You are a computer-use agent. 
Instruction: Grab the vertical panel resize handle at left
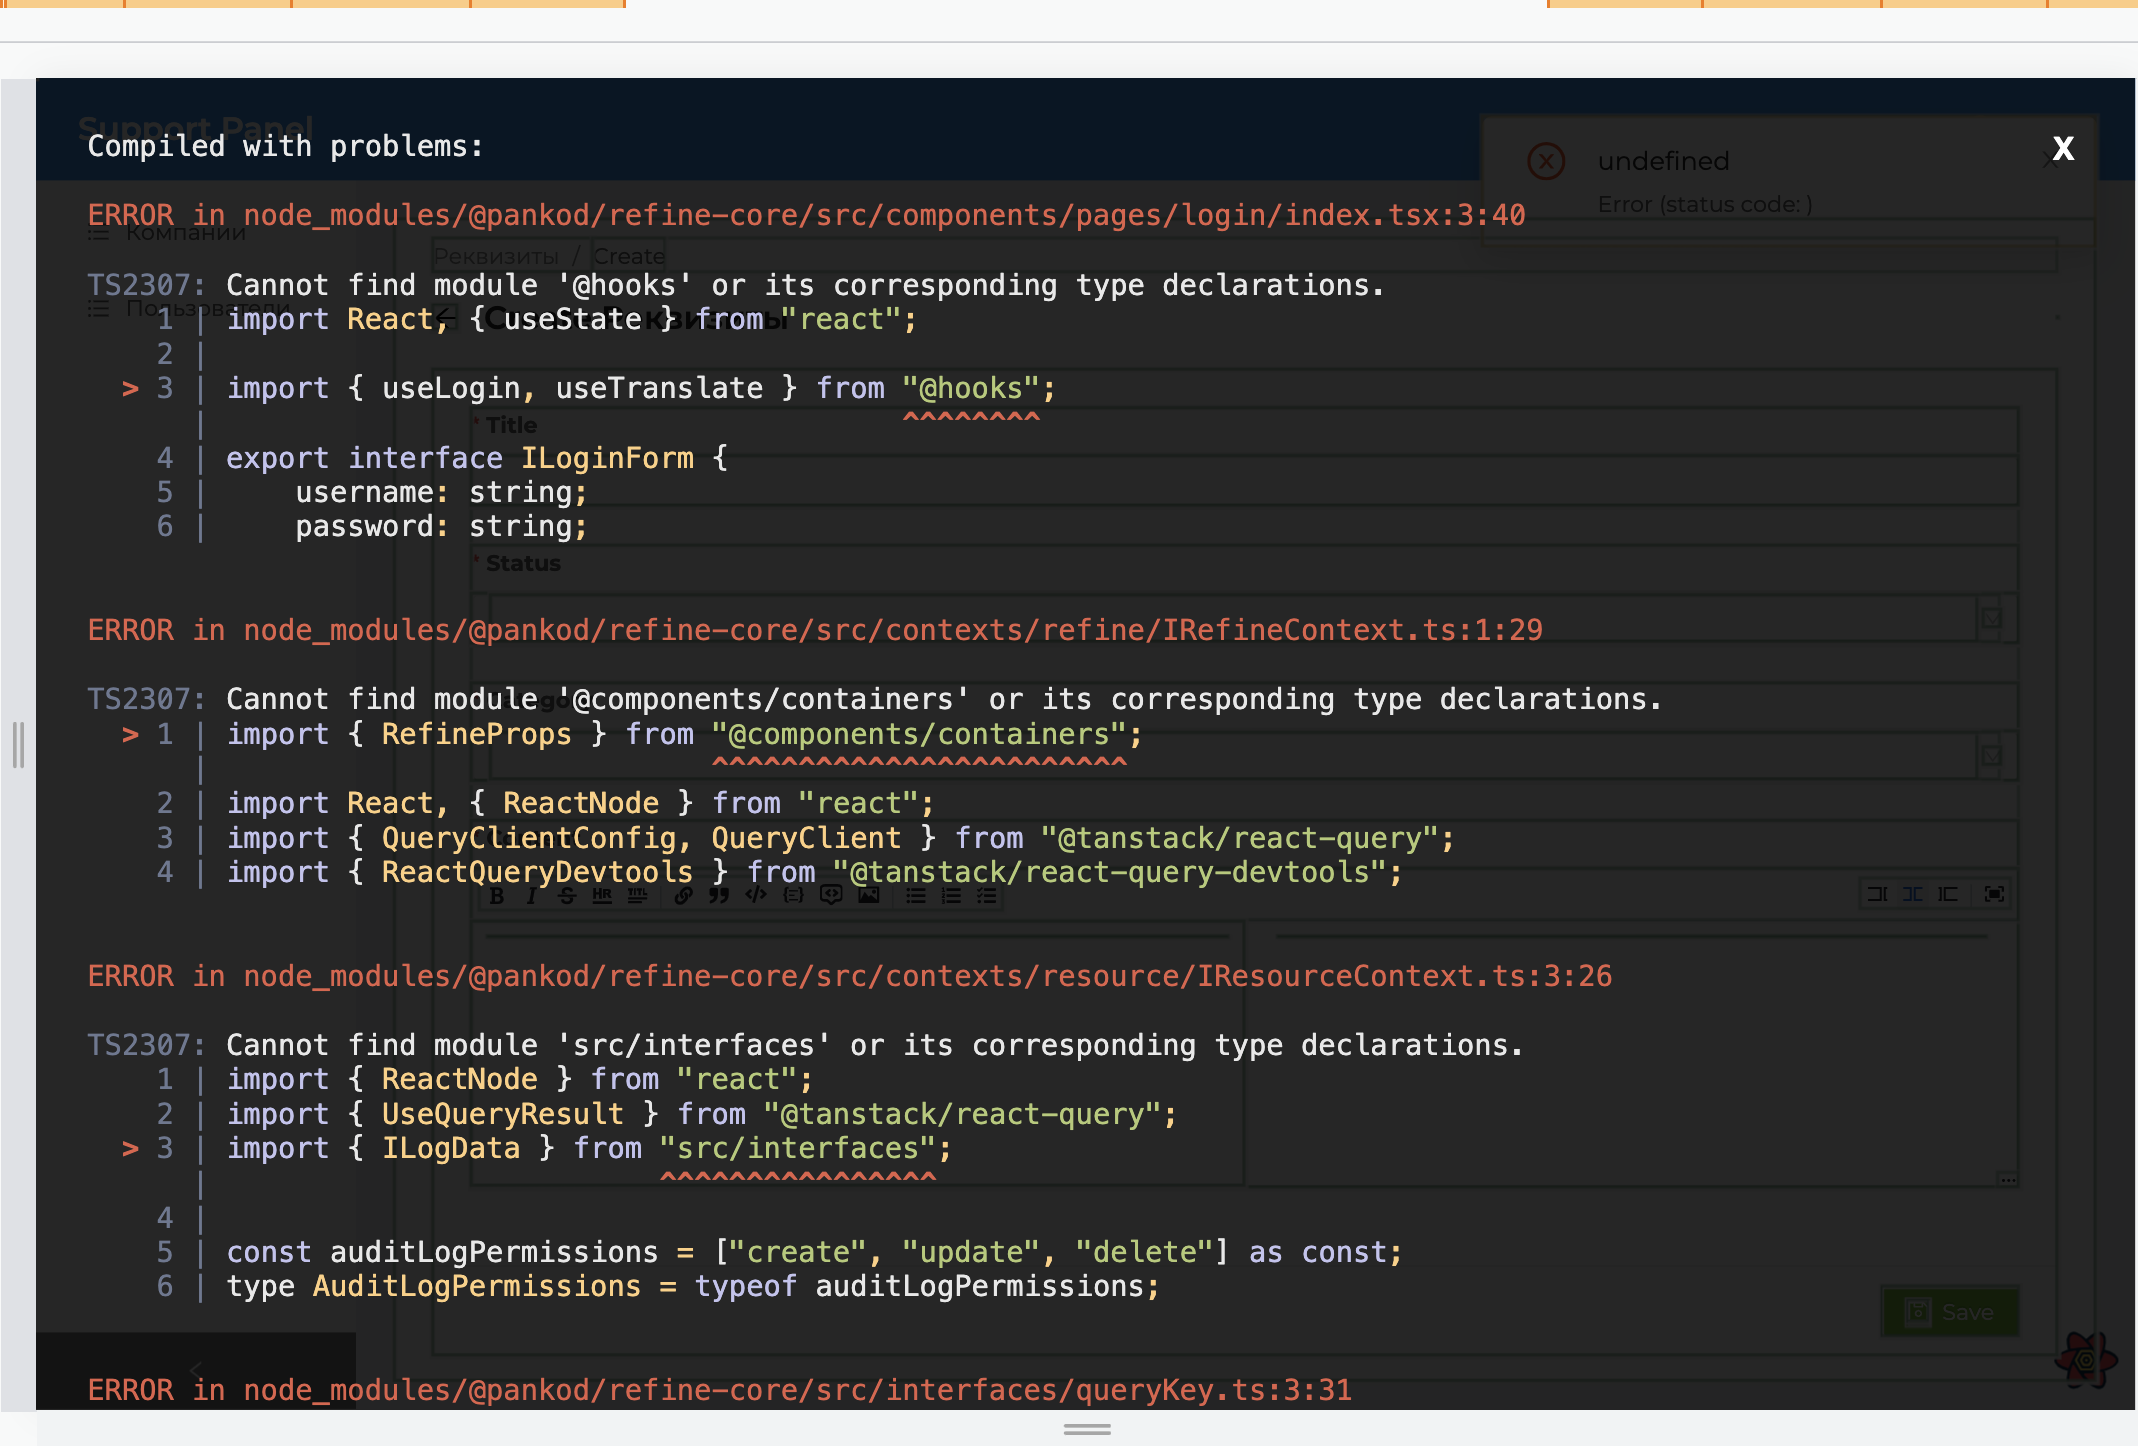pyautogui.click(x=18, y=745)
